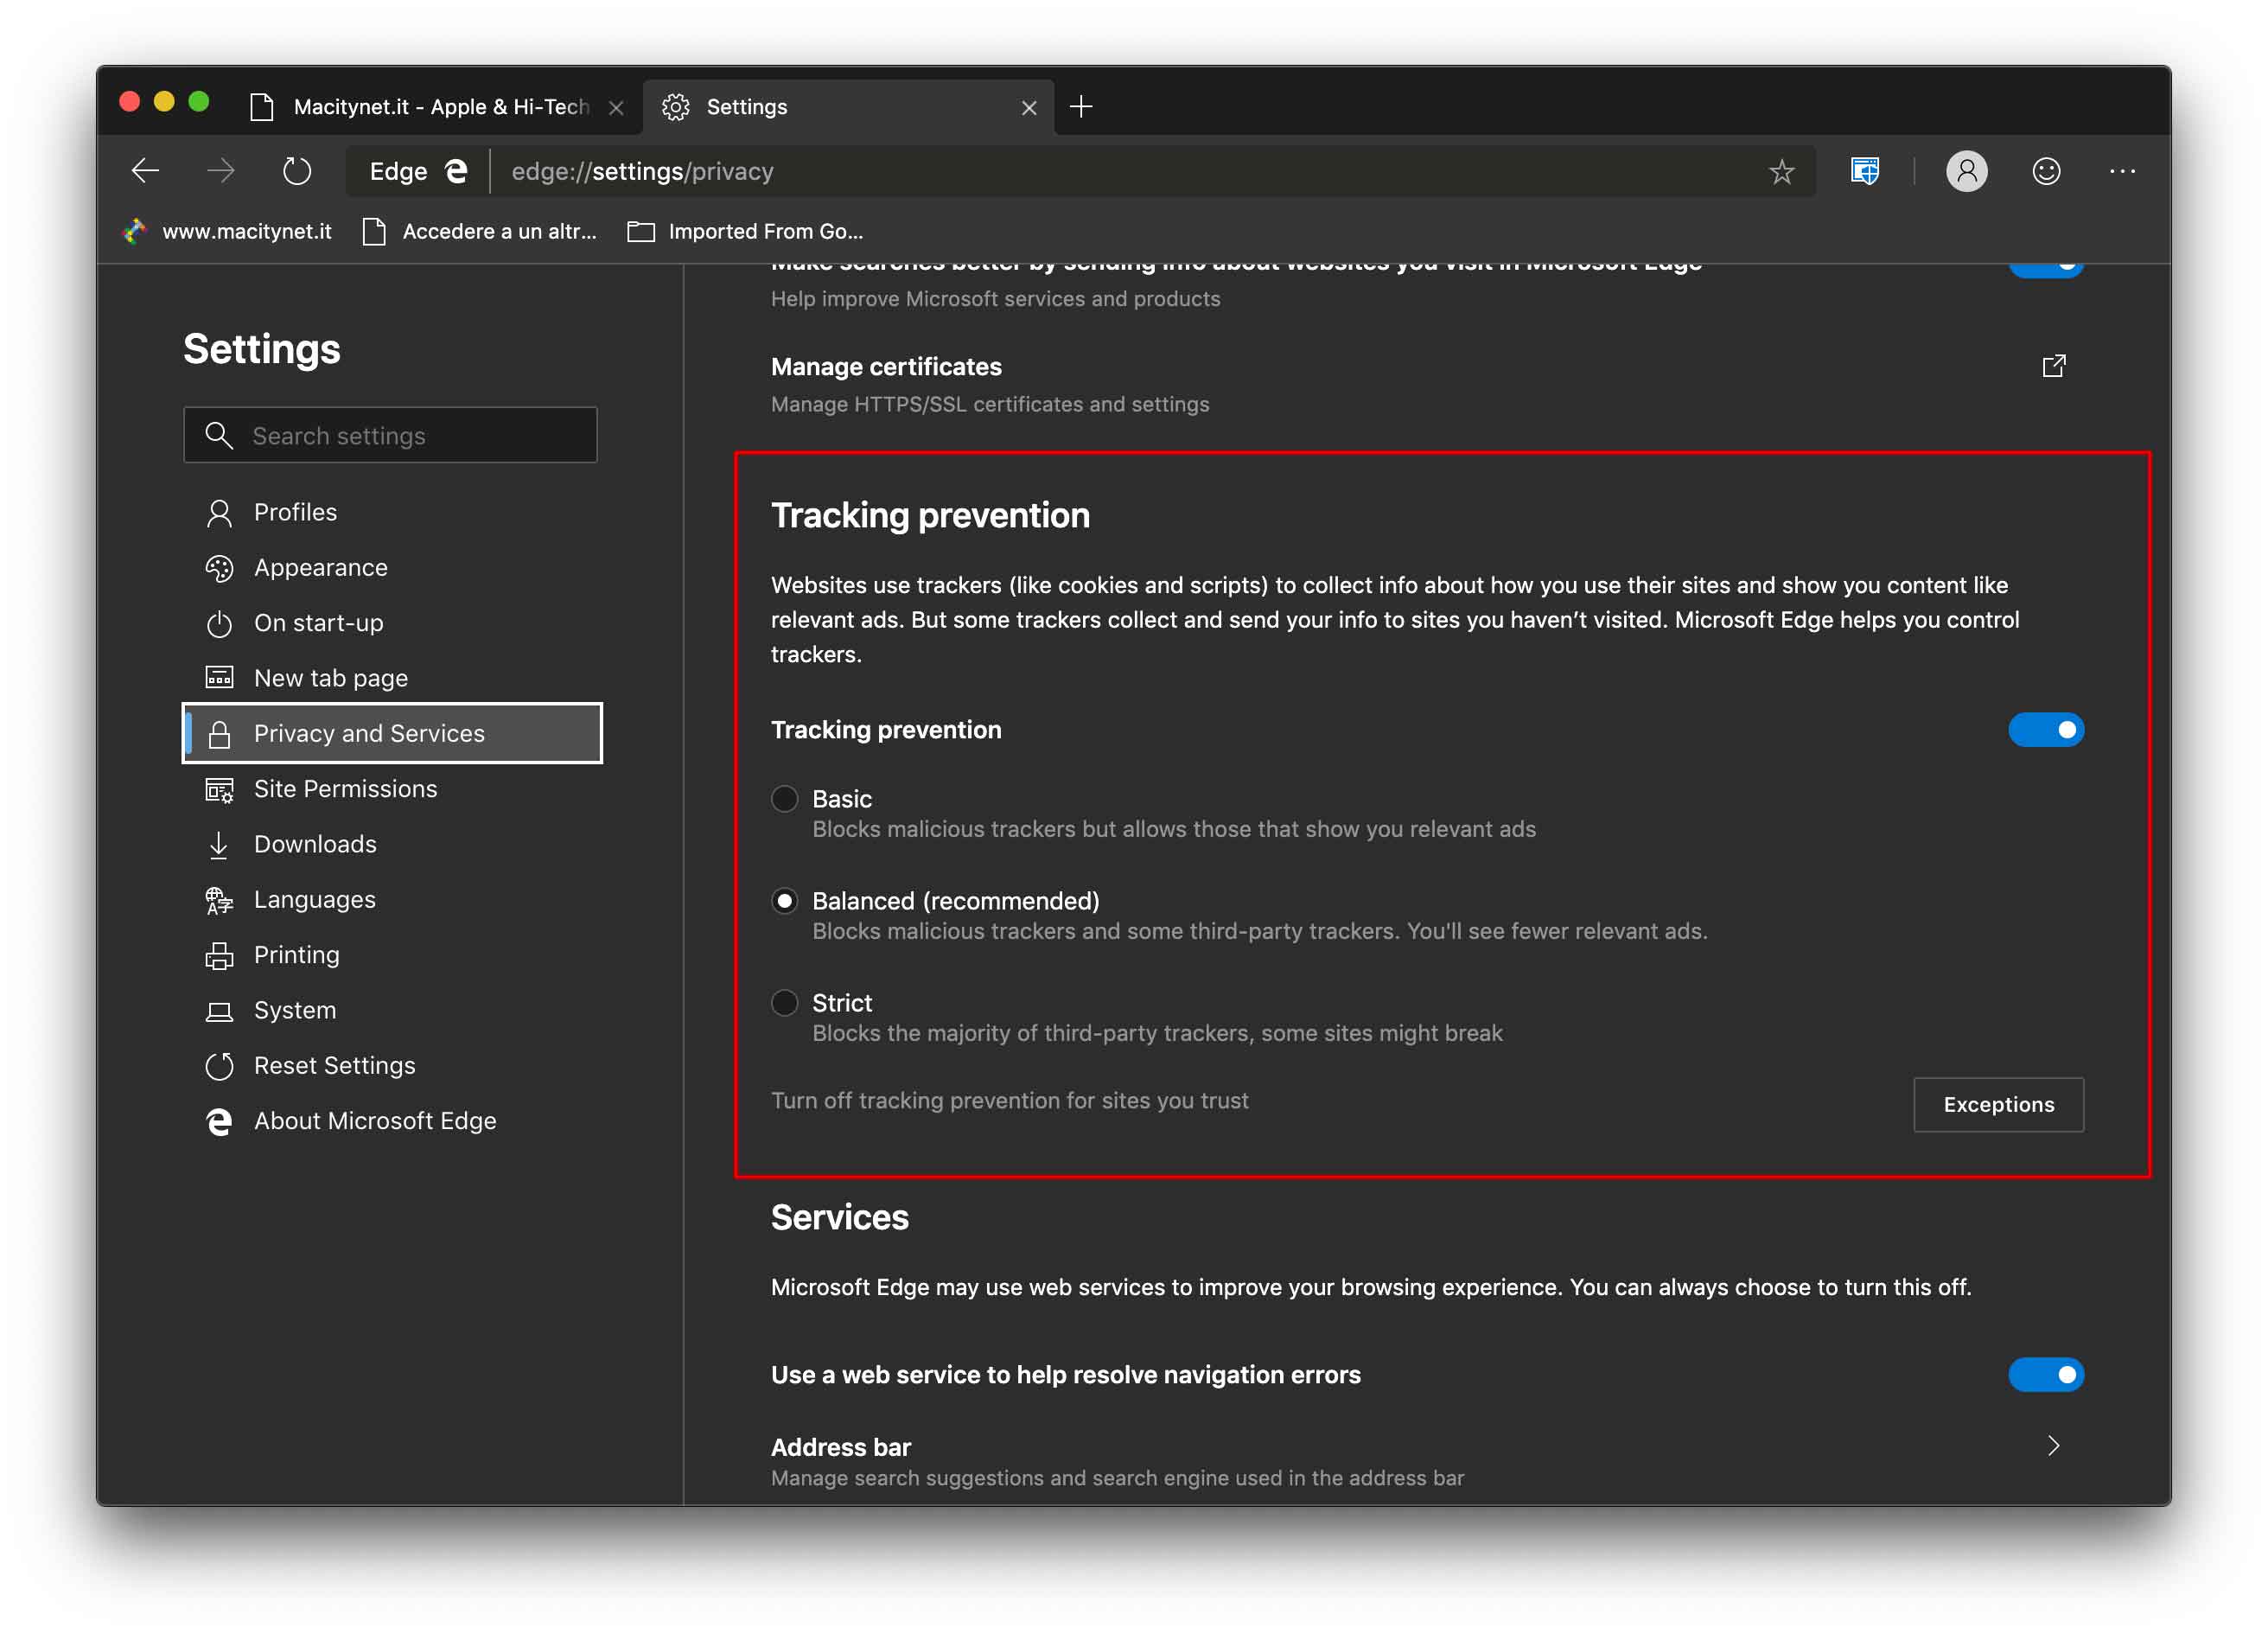Disable navigation errors web service toggle
The height and width of the screenshot is (1634, 2268).
point(2044,1375)
